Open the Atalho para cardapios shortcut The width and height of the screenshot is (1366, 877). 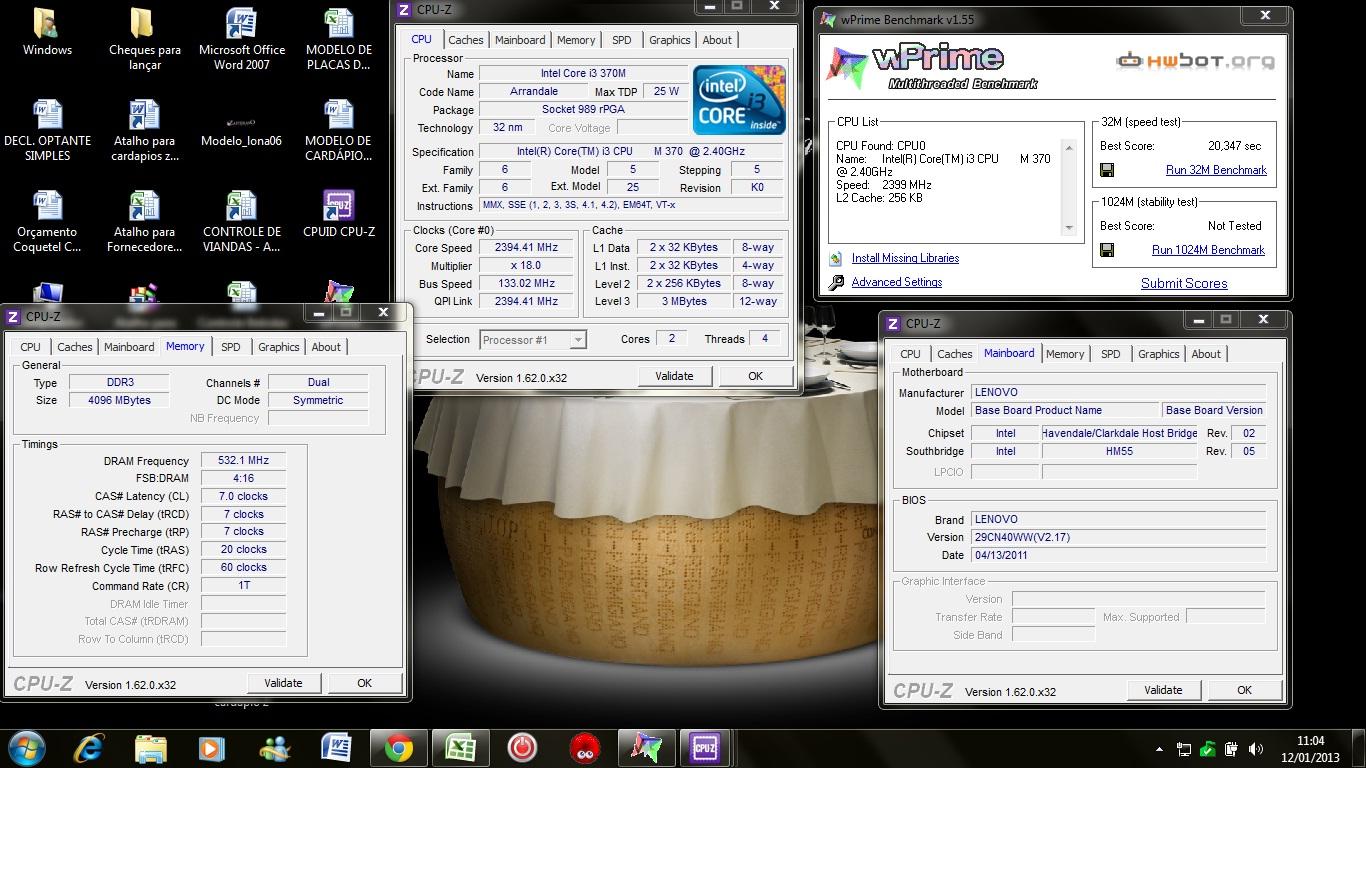pyautogui.click(x=144, y=130)
